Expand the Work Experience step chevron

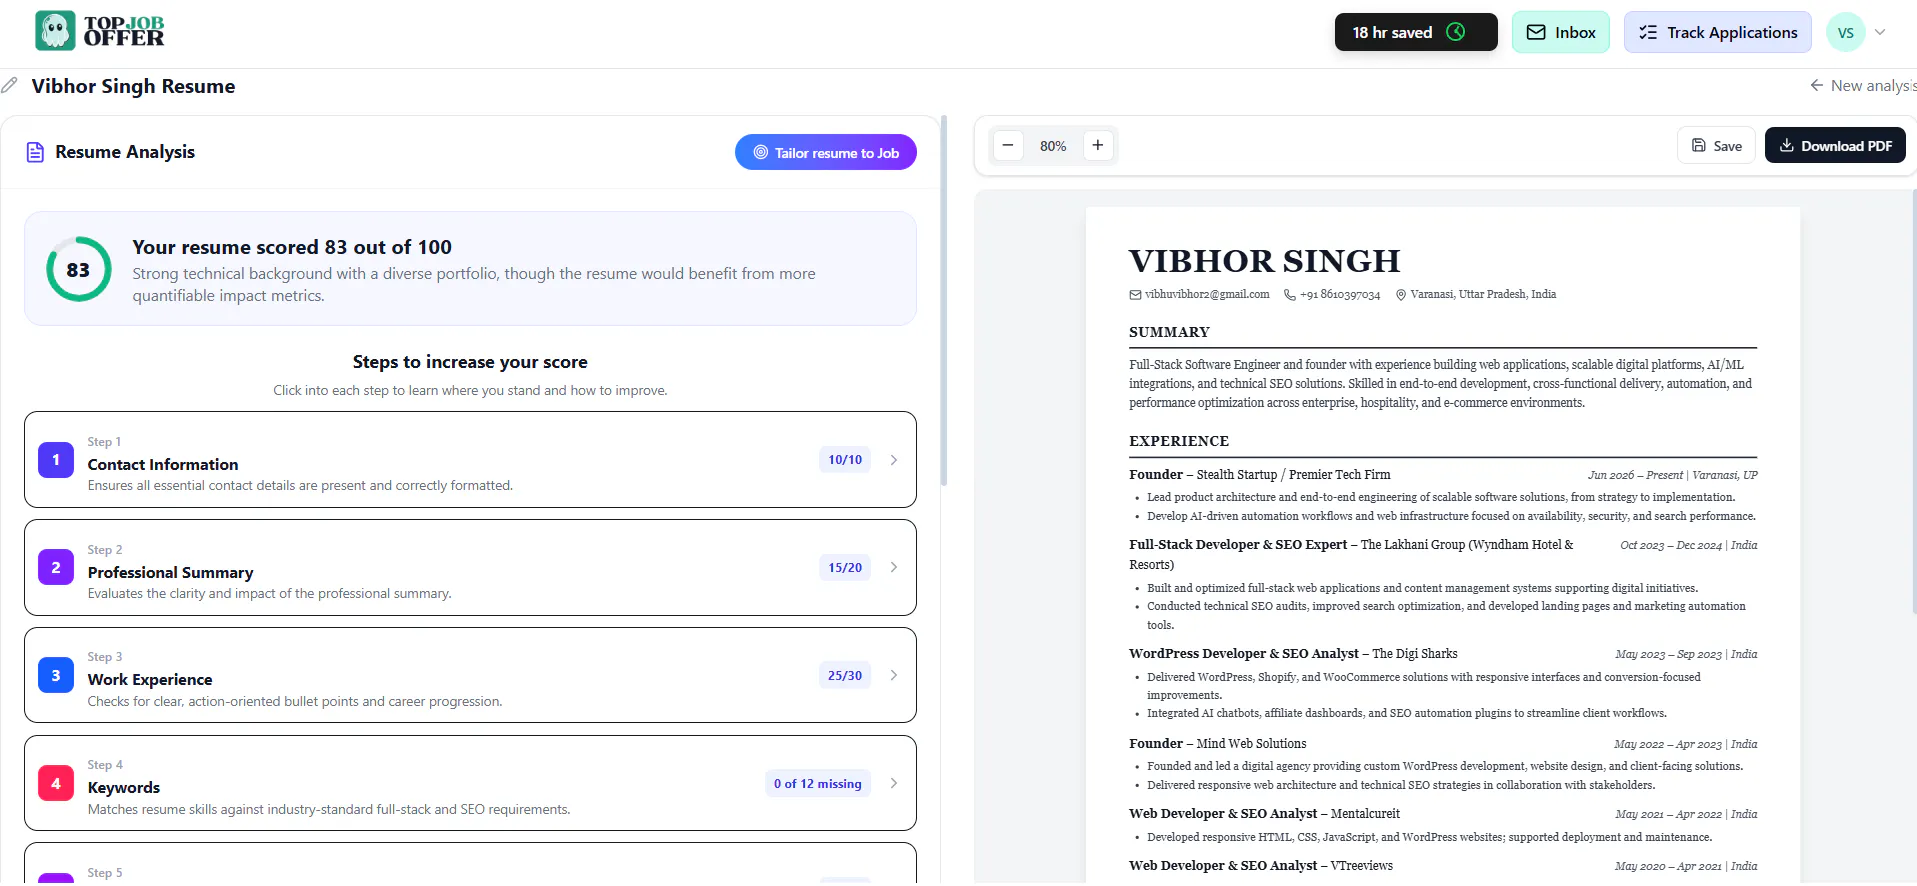[x=894, y=675]
